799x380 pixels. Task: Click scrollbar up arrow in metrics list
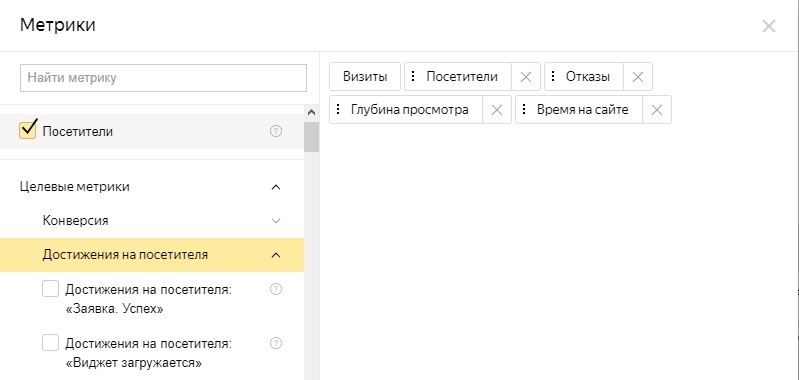pyautogui.click(x=311, y=113)
